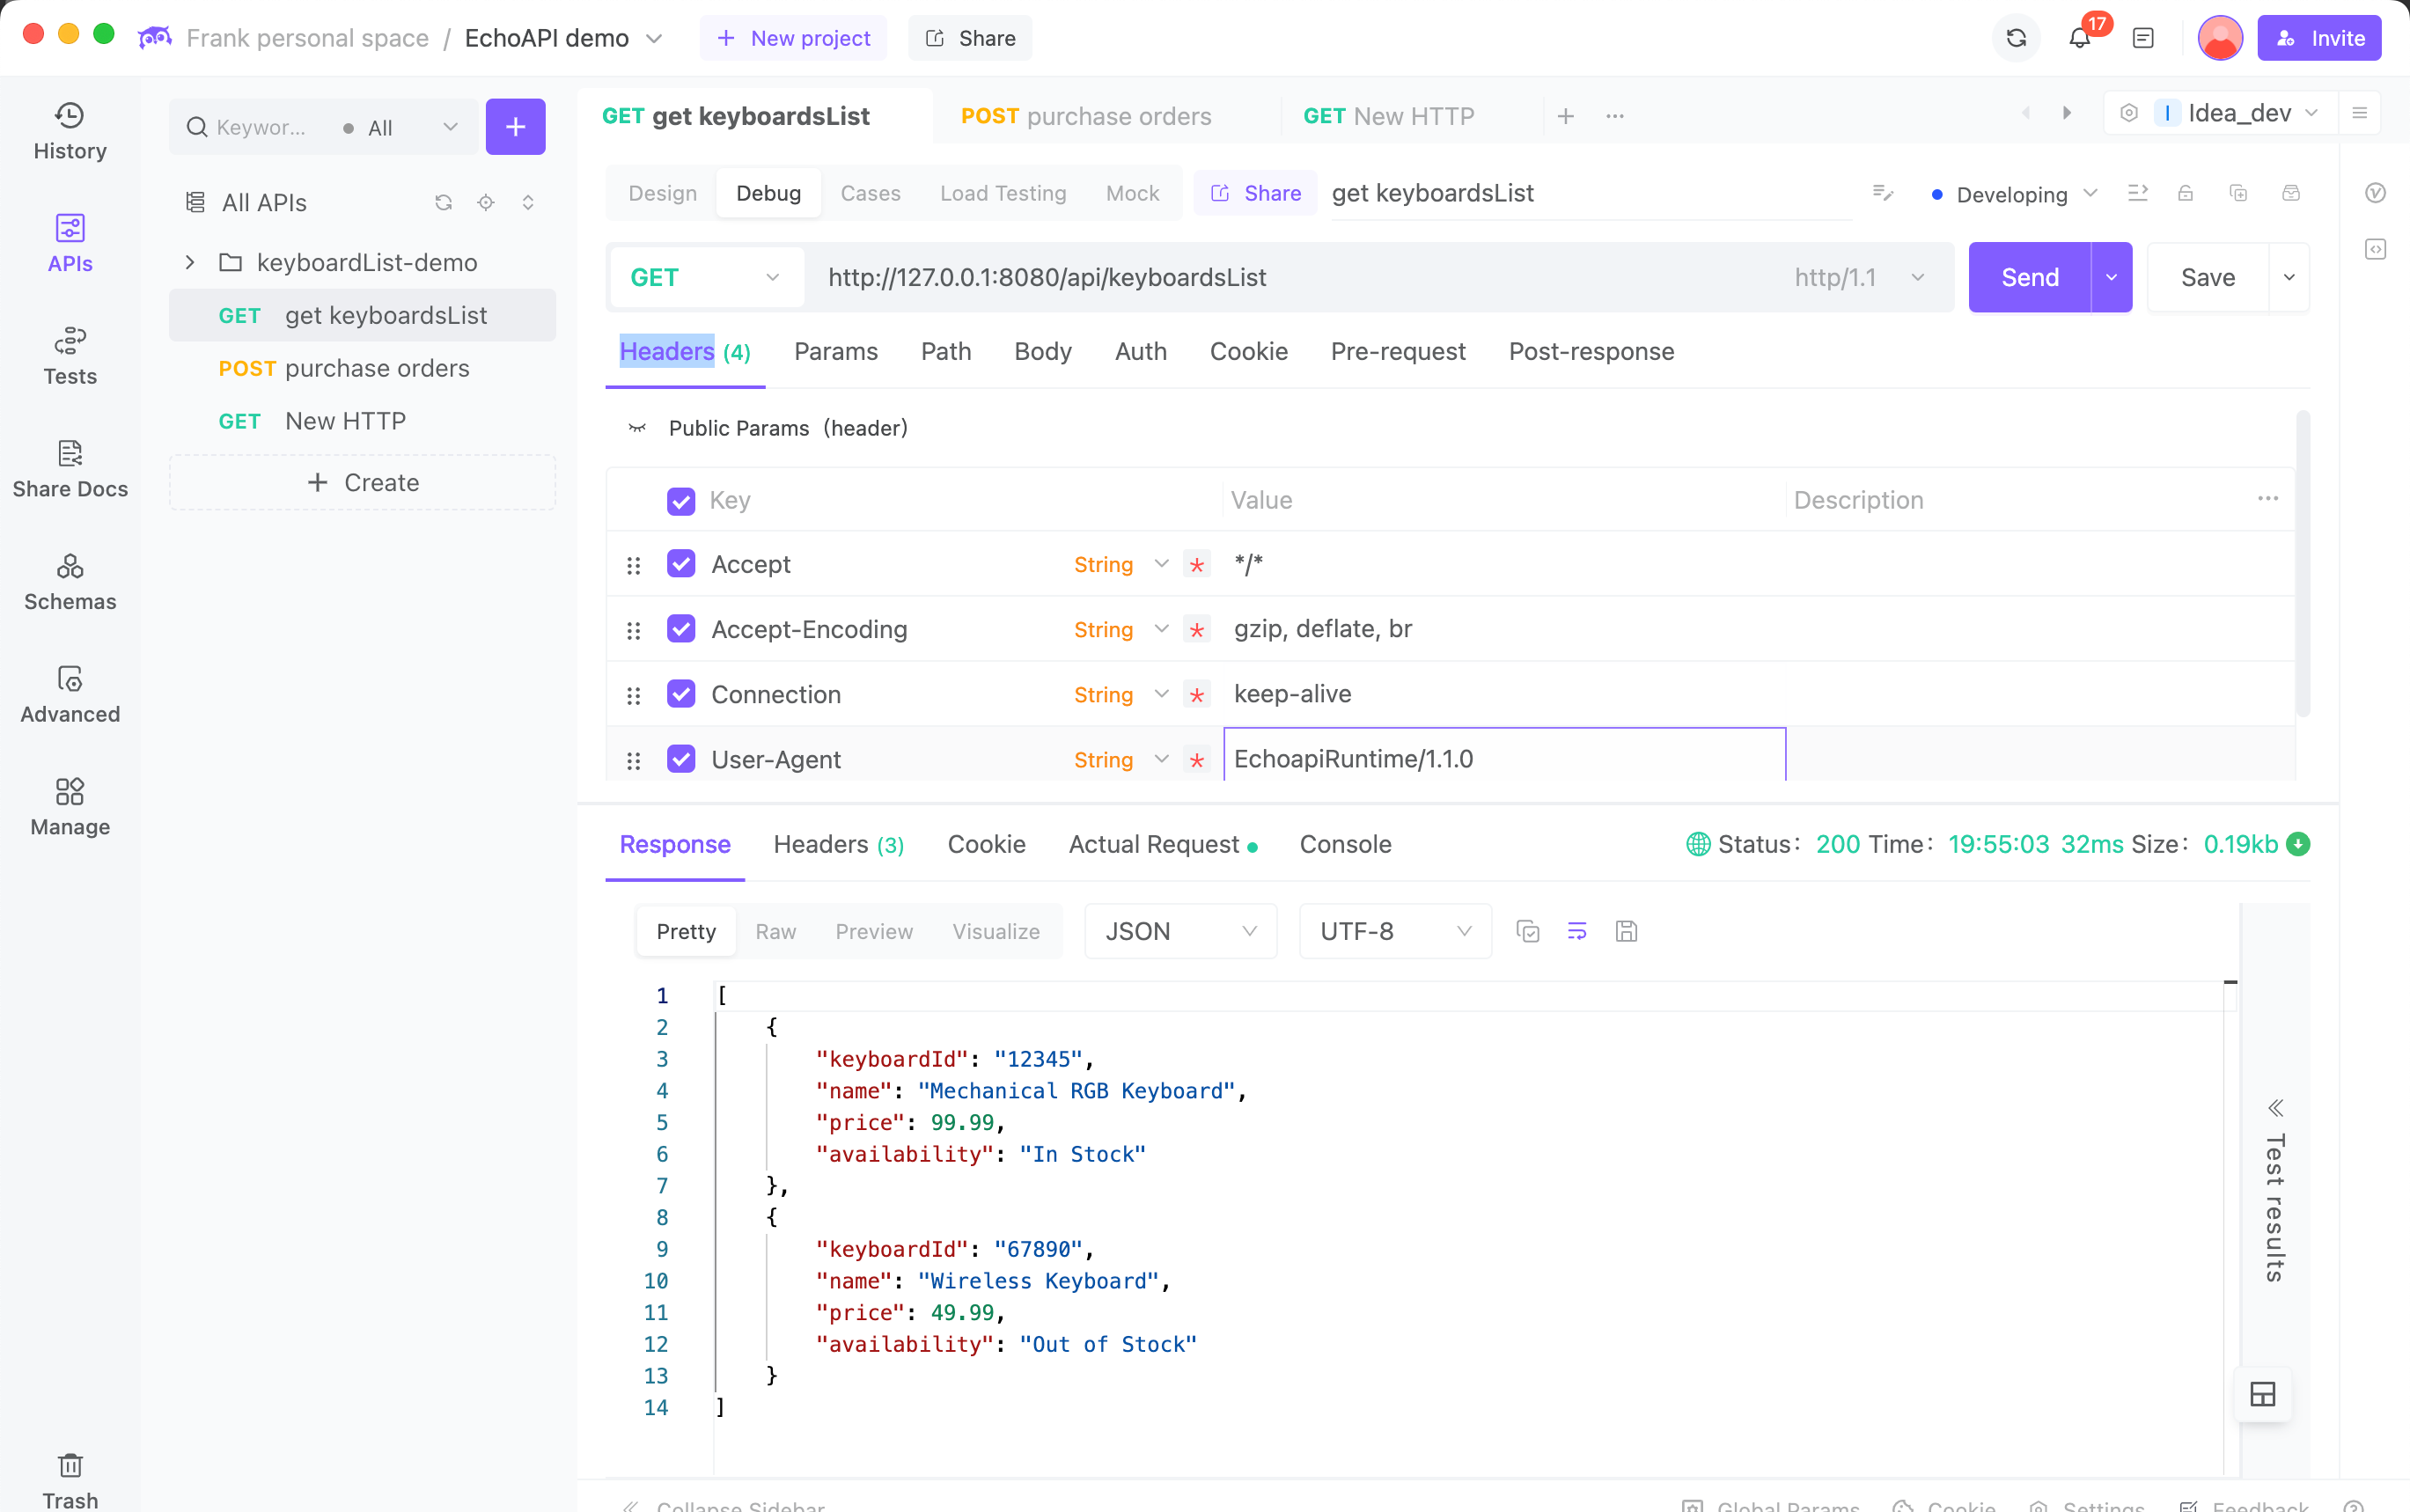Expand the Test results side panel

coord(2275,1191)
